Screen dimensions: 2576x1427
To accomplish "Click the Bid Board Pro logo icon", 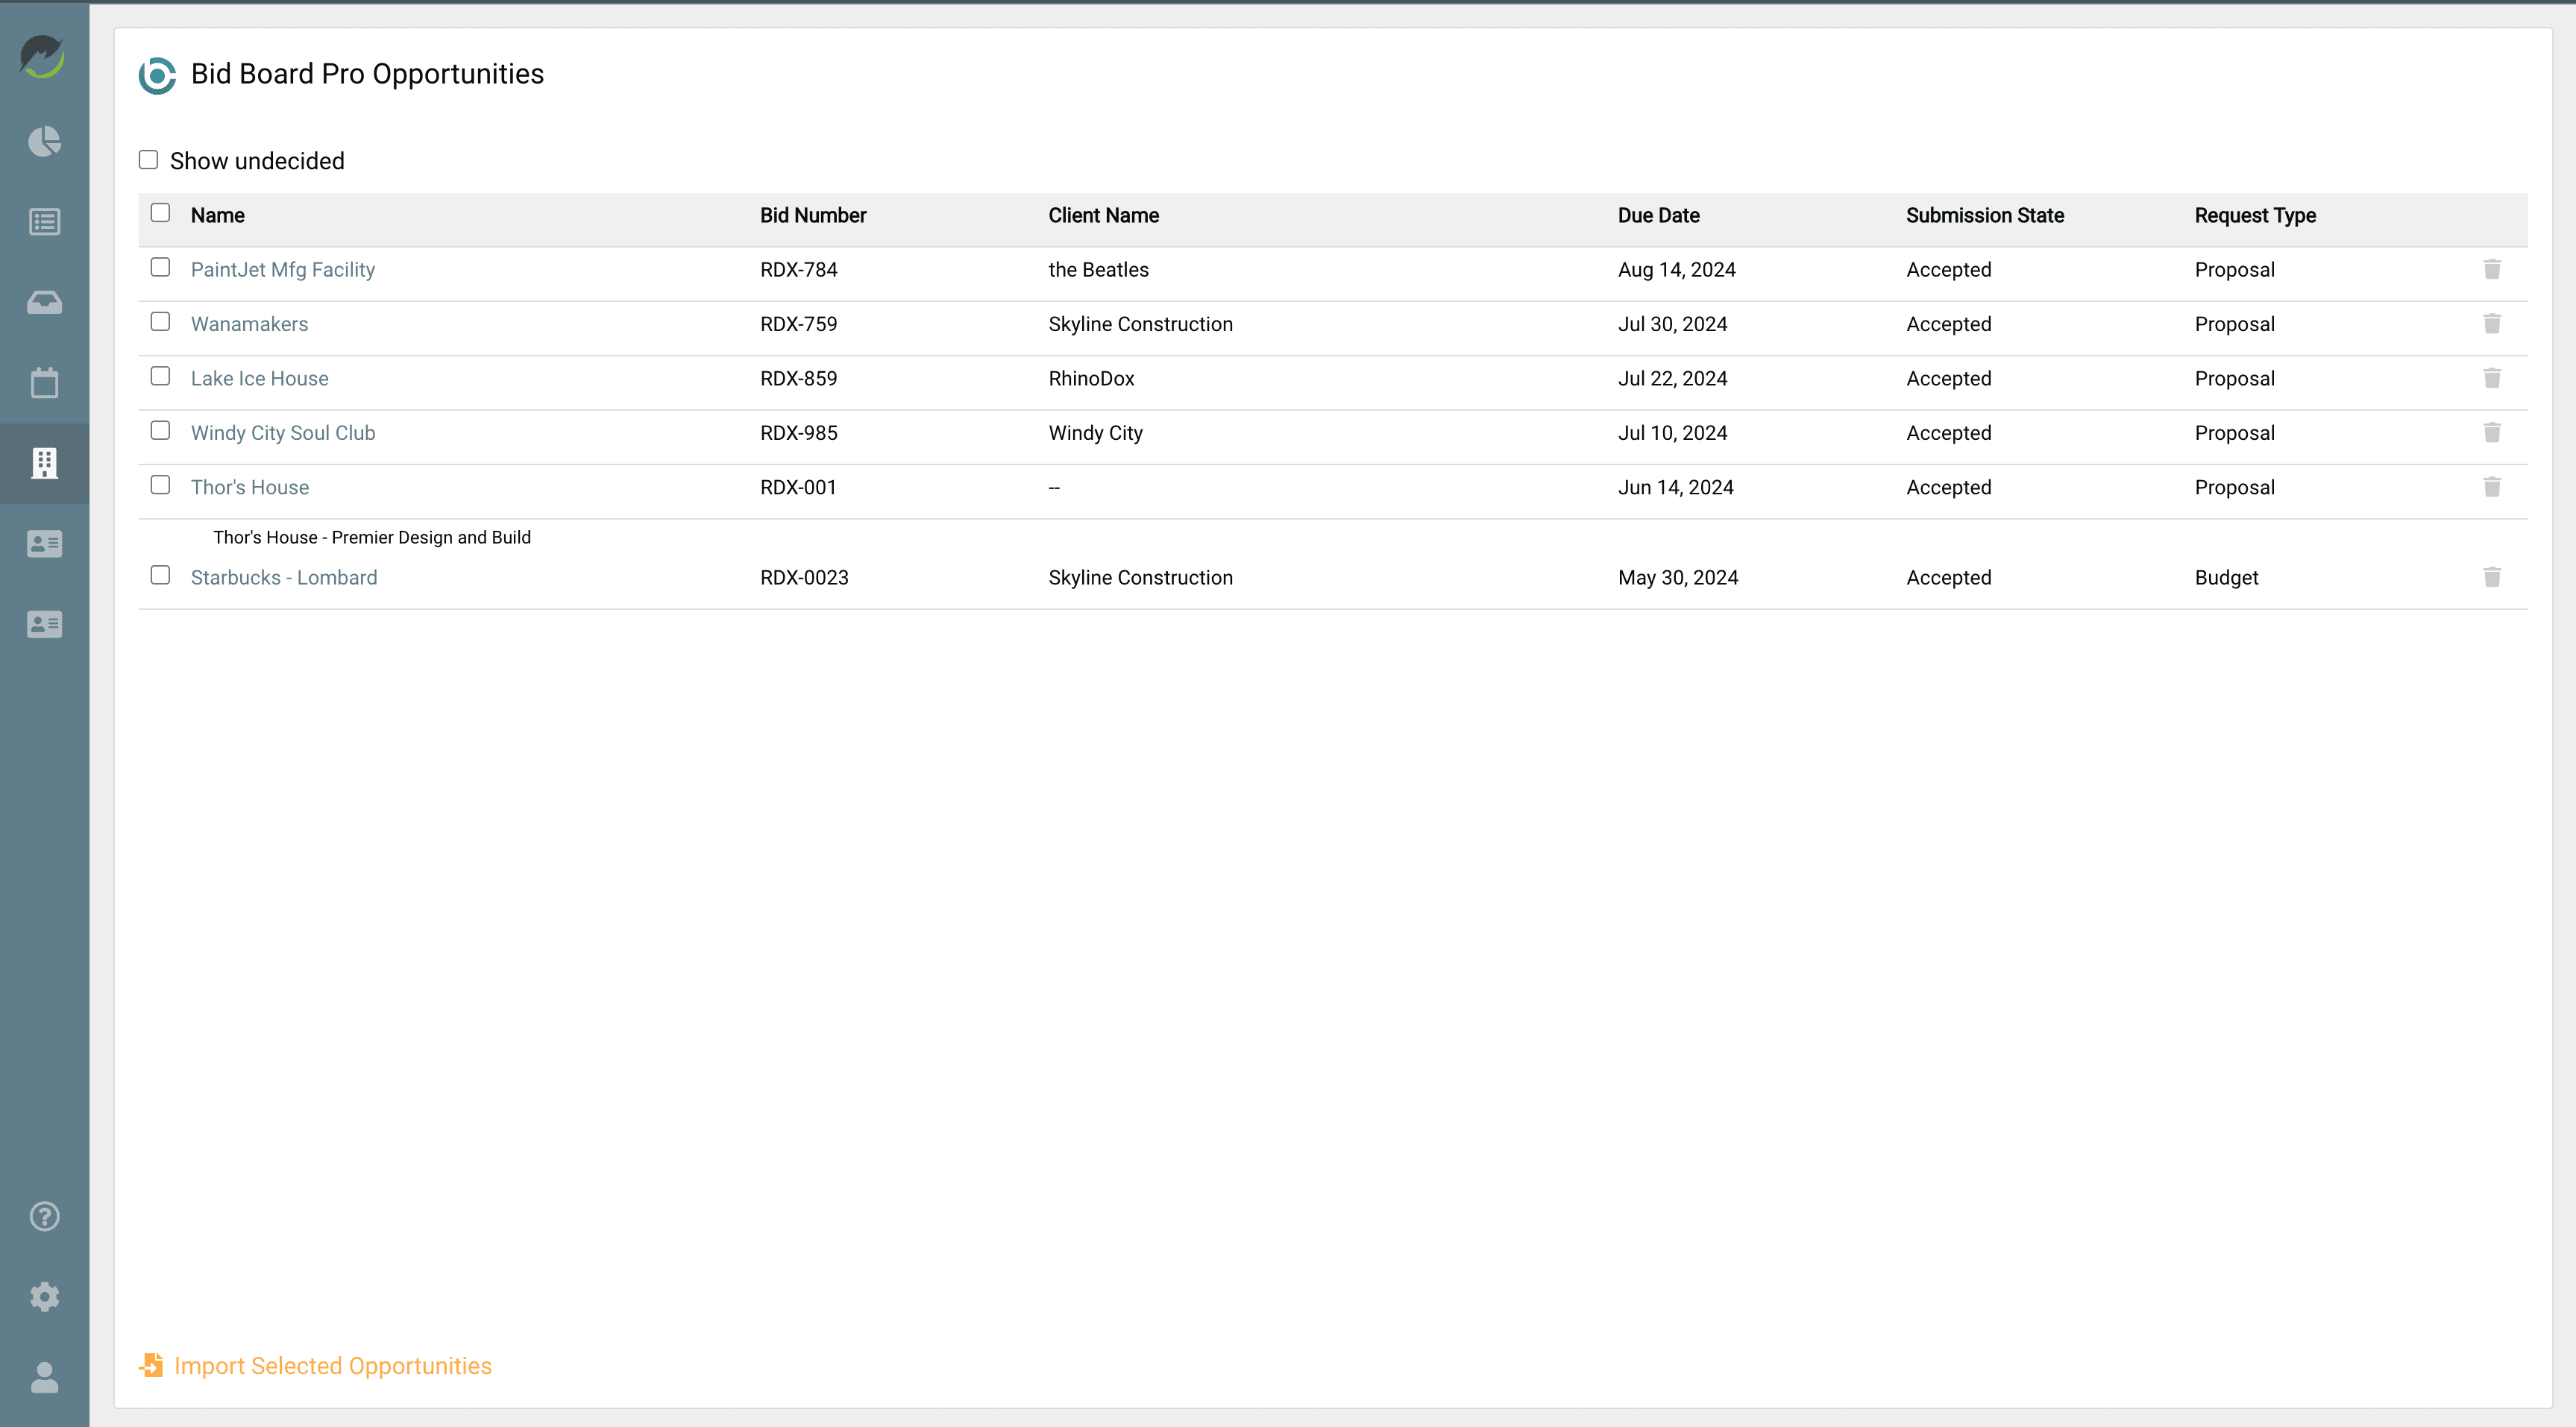I will point(157,75).
